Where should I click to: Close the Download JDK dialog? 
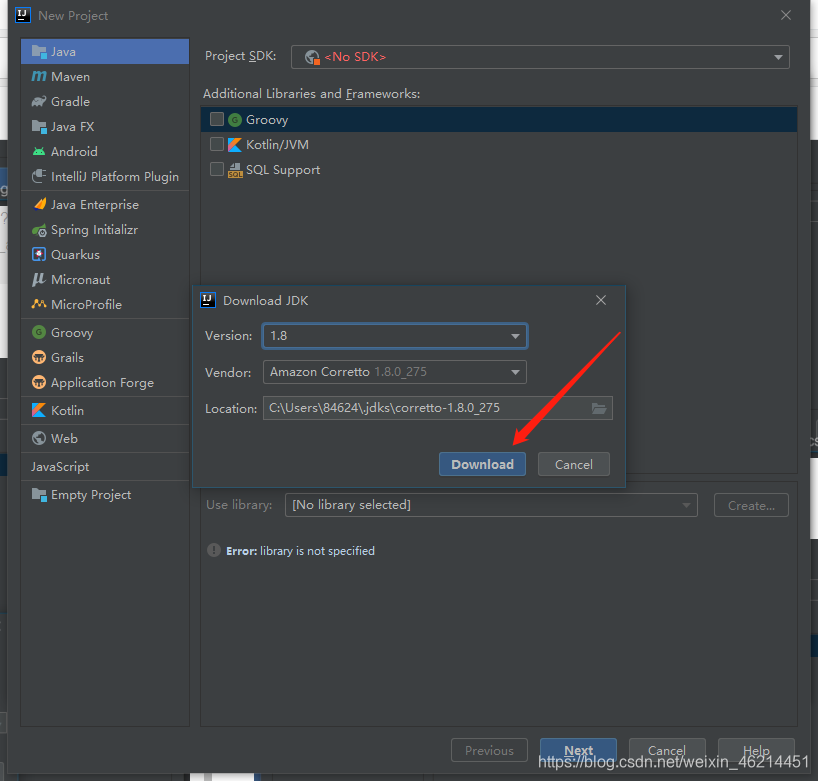(601, 301)
